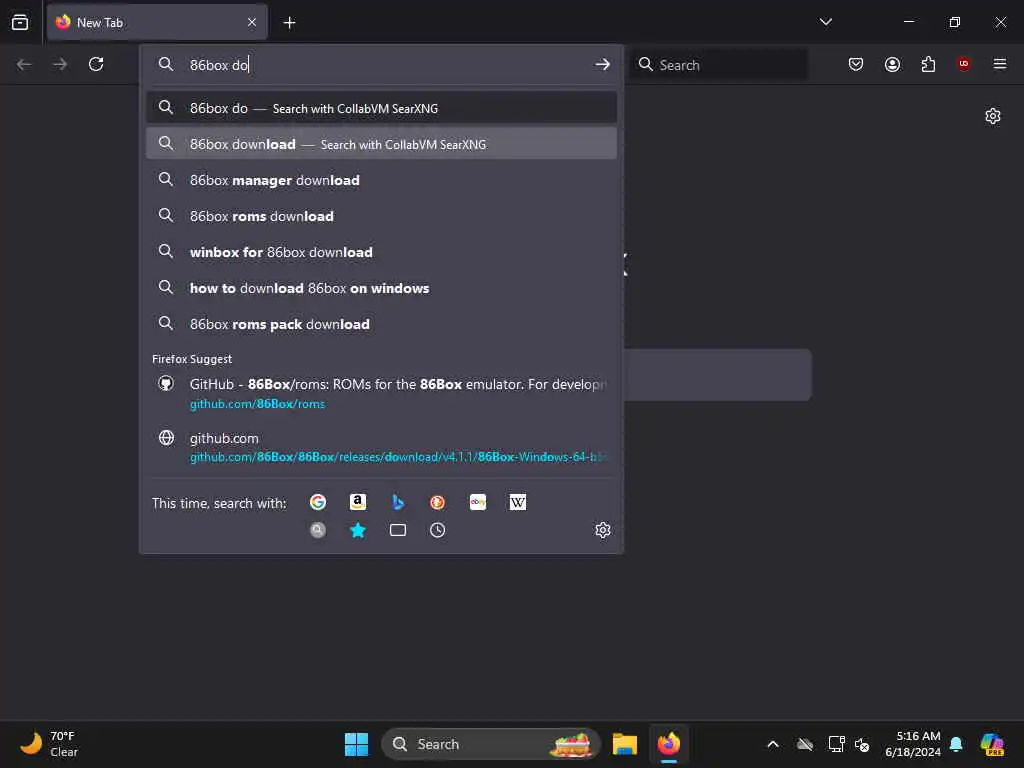Click the Go arrow in address bar
The height and width of the screenshot is (768, 1024).
[x=602, y=65]
